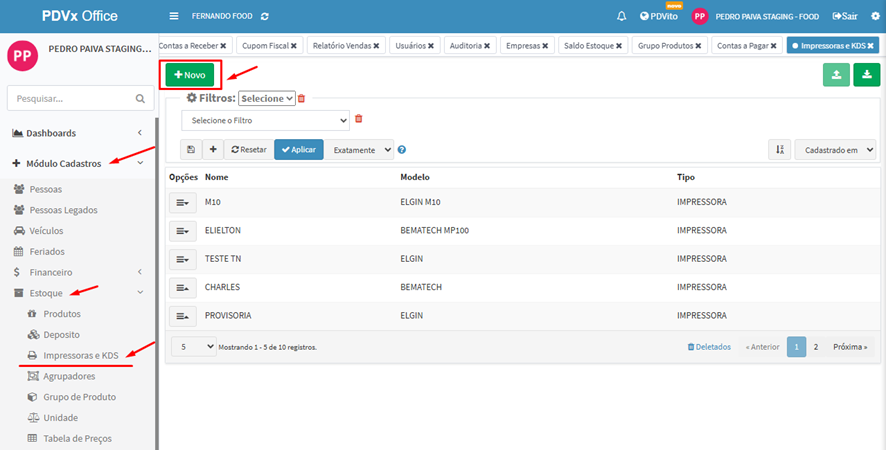
Task: Click the upload icon button
Action: [x=834, y=76]
